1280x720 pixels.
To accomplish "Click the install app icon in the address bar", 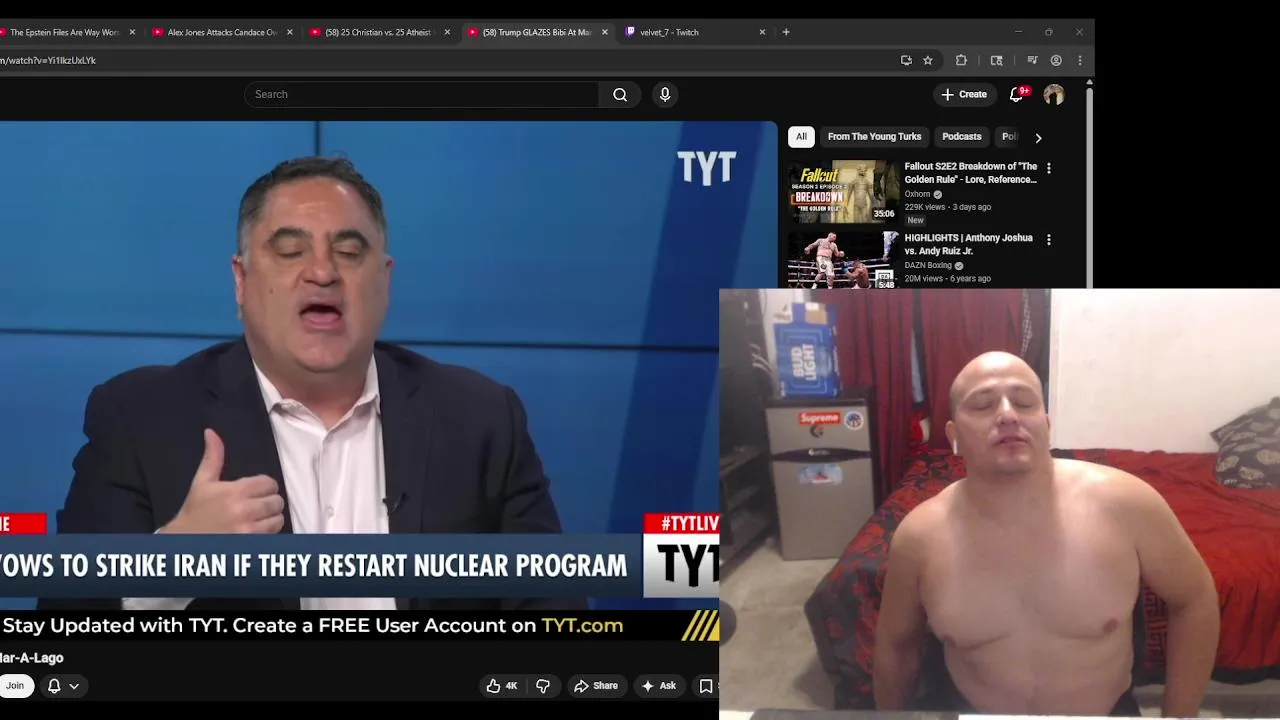I will [906, 60].
